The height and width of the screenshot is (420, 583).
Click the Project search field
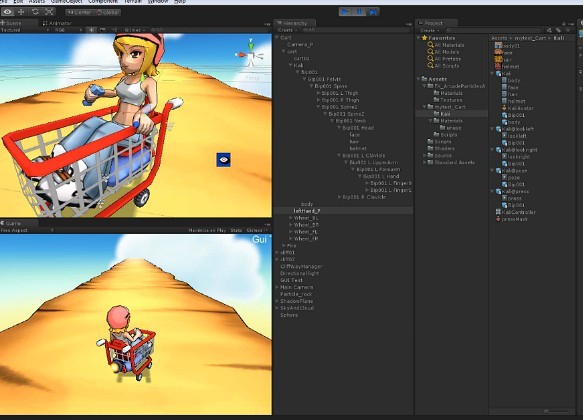[x=493, y=30]
